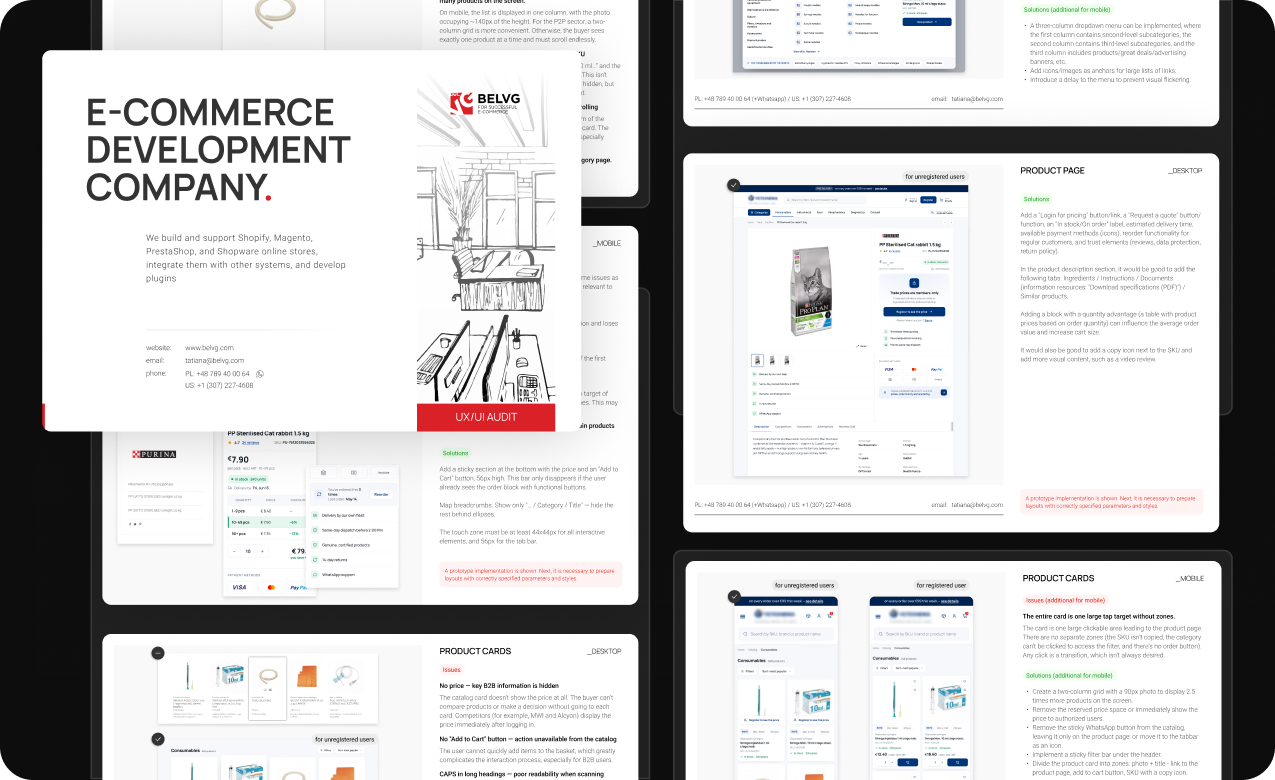The height and width of the screenshot is (780, 1275).
Task: Click the Categories button in the product page mockup
Action: (x=759, y=212)
